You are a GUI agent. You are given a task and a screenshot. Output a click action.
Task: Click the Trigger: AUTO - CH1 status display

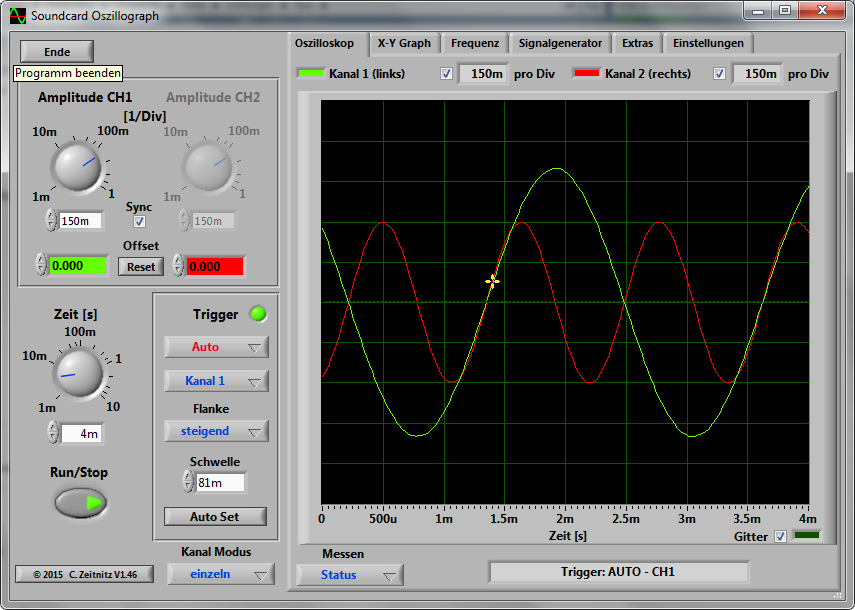[618, 572]
